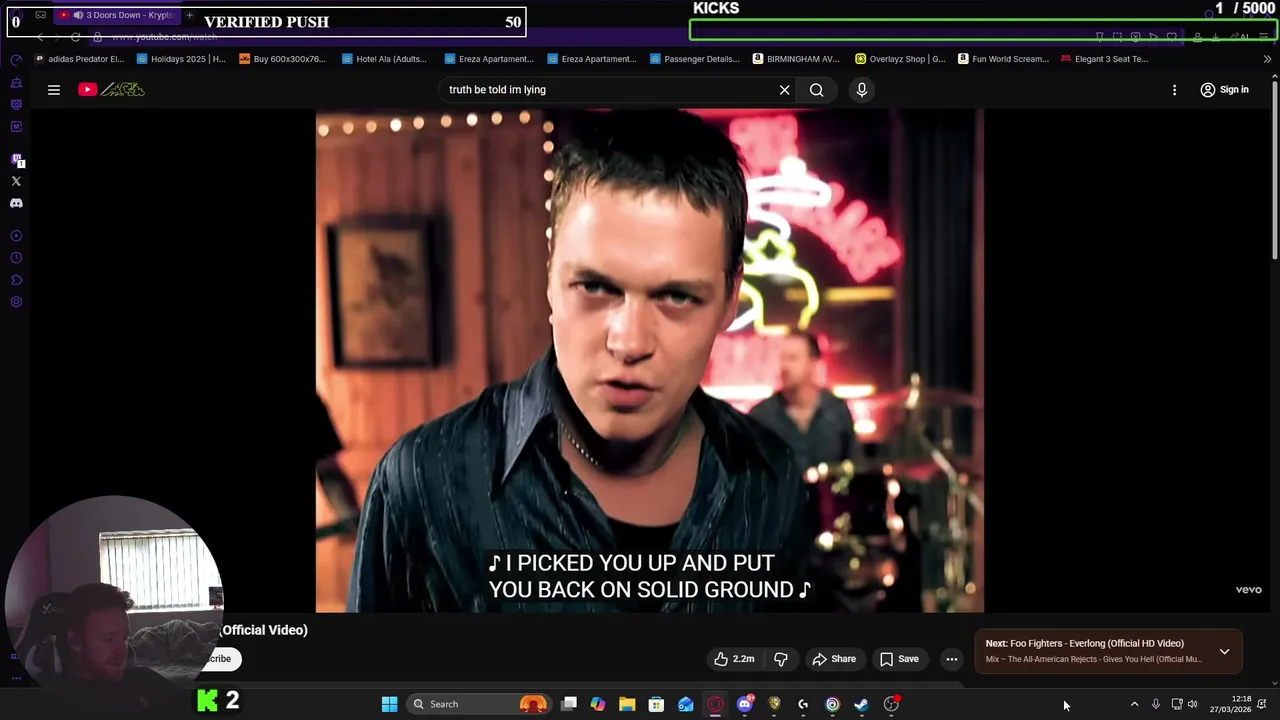
Task: Clear the search box with the X
Action: pyautogui.click(x=785, y=90)
